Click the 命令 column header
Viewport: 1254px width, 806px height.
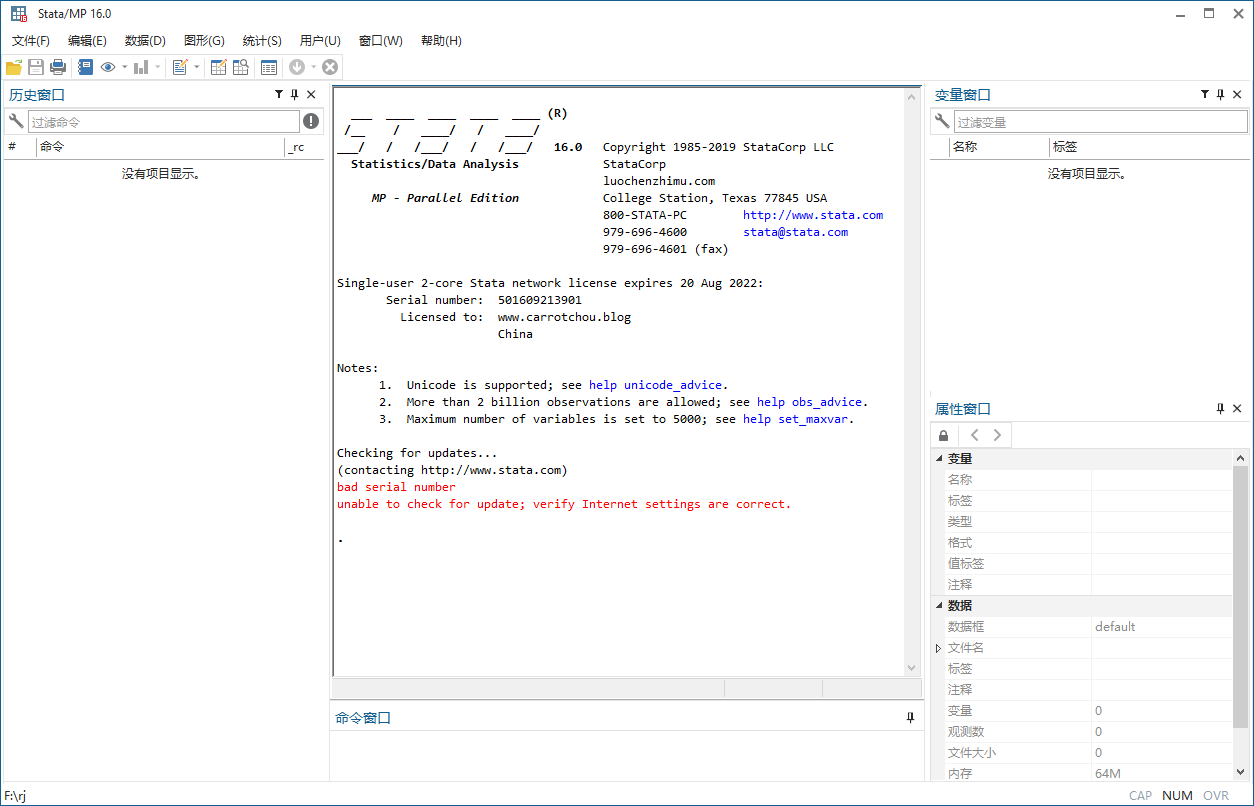(x=160, y=147)
